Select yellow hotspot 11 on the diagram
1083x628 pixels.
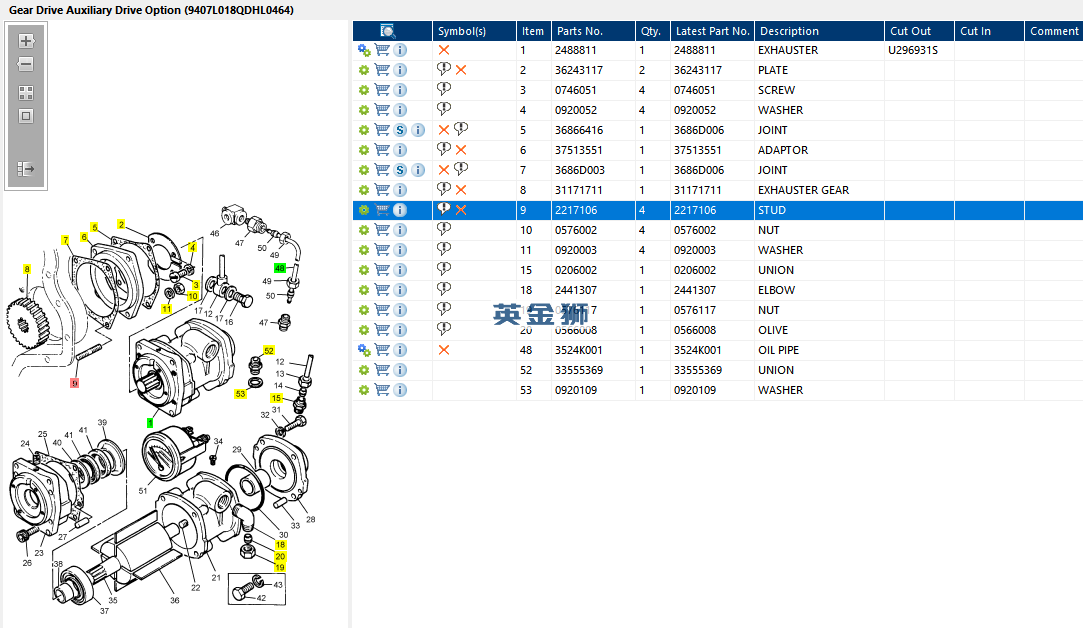[166, 309]
